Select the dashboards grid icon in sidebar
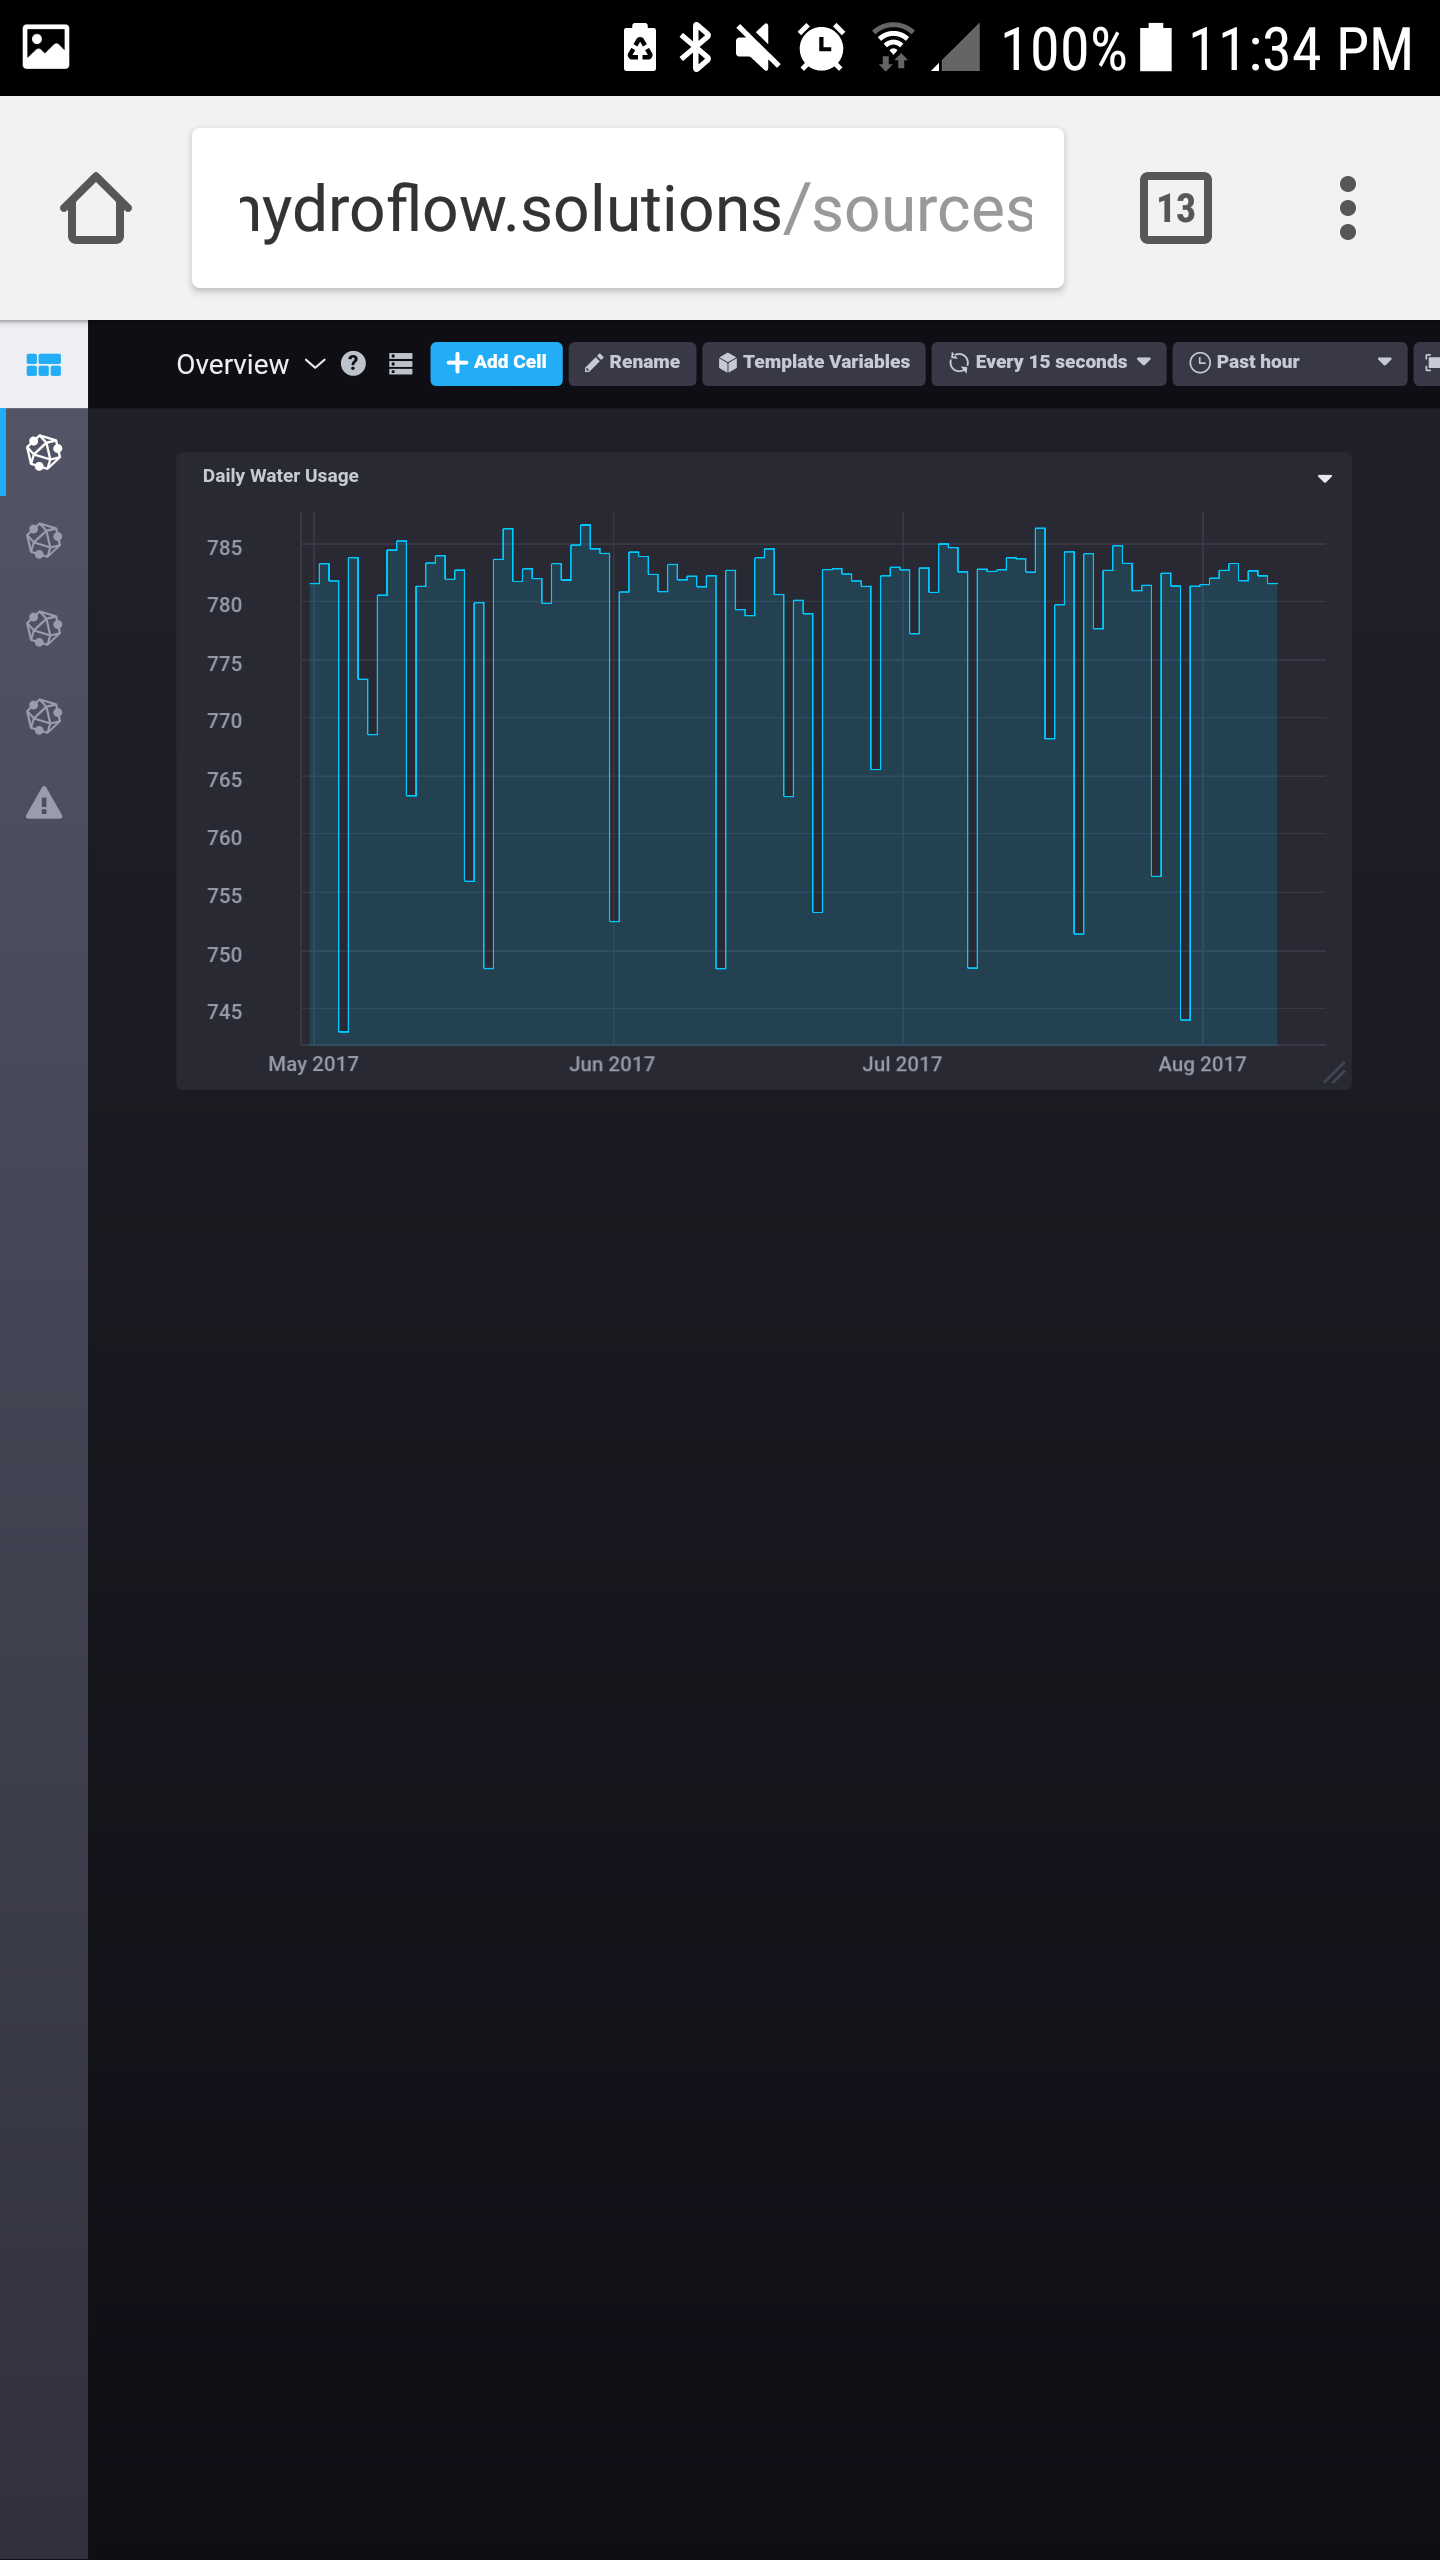This screenshot has height=2560, width=1440. point(44,364)
